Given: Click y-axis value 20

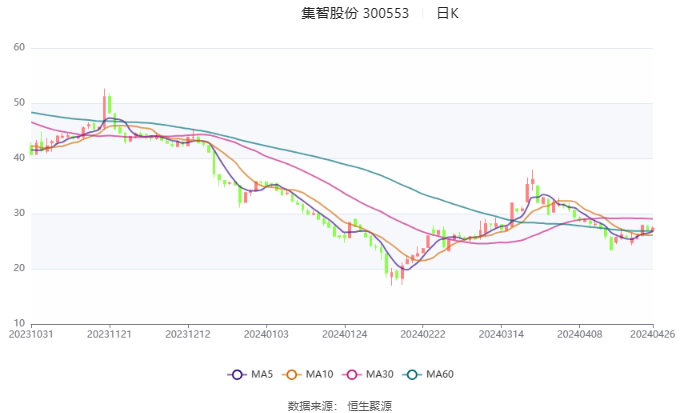Looking at the screenshot, I should (x=19, y=268).
